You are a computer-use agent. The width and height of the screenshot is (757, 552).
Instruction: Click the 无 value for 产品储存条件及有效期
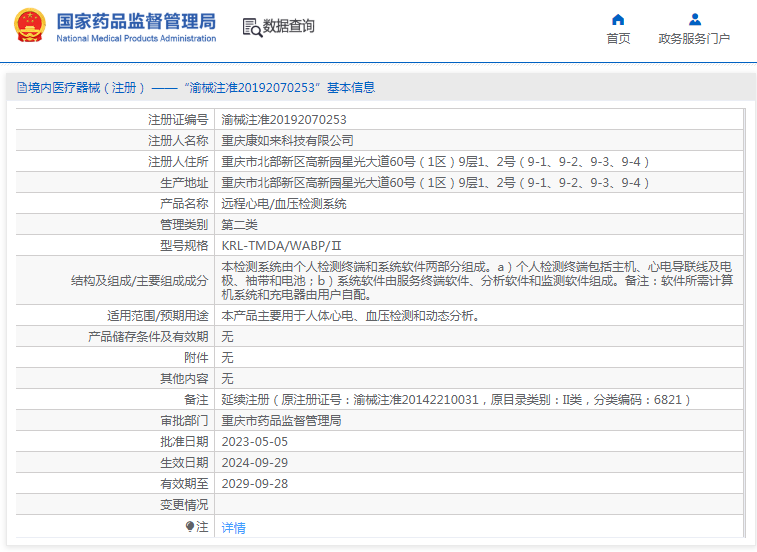(x=227, y=337)
